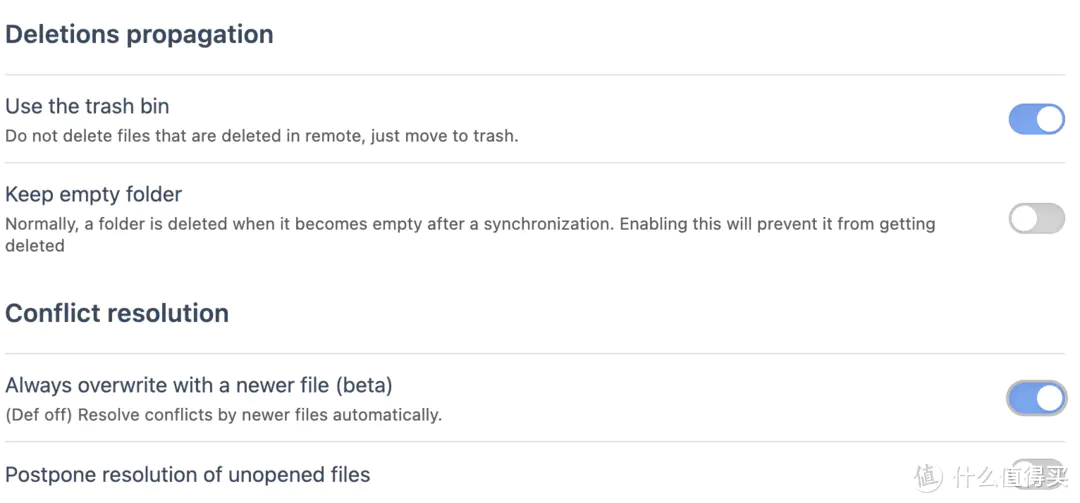Disable Always overwrite with a newer file toggle
This screenshot has height=503, width=1080.
click(x=1037, y=398)
